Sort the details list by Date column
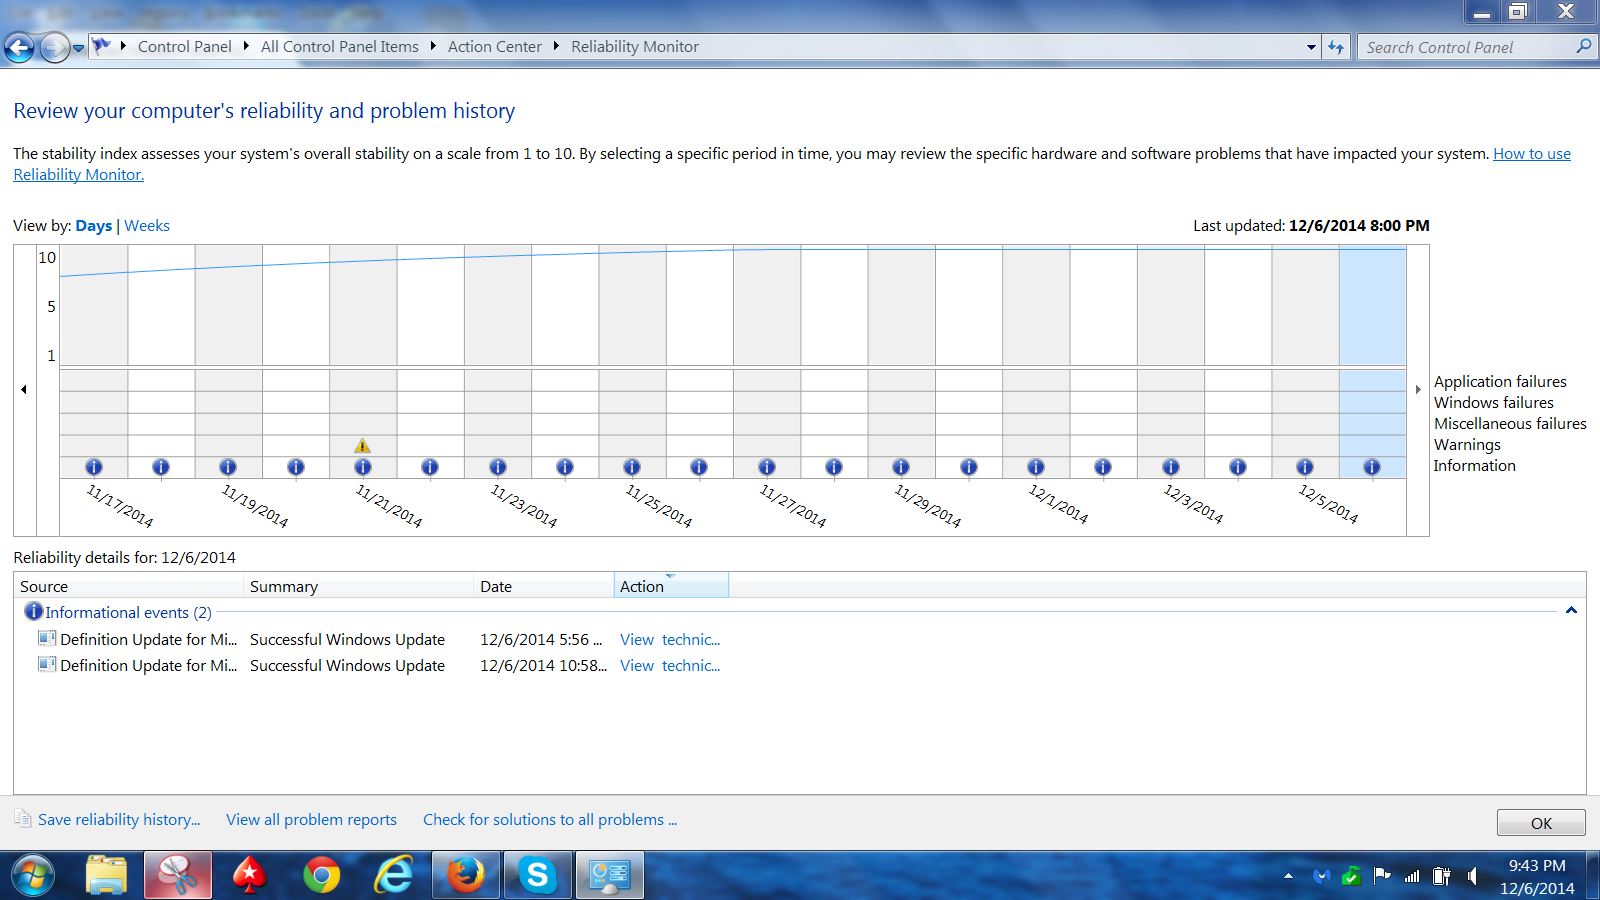1600x900 pixels. point(544,586)
